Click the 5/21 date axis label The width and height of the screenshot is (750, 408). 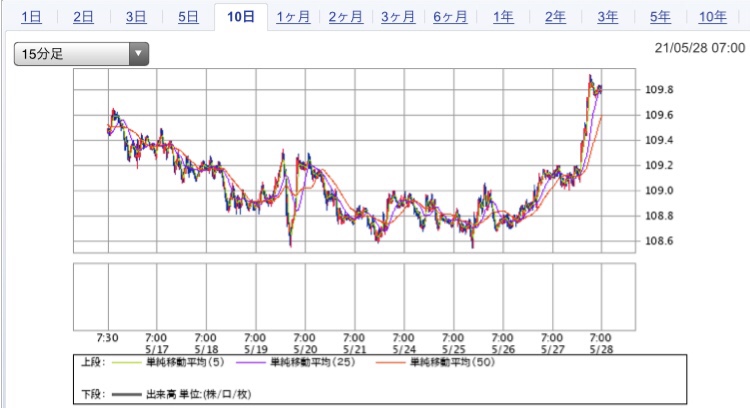point(354,349)
